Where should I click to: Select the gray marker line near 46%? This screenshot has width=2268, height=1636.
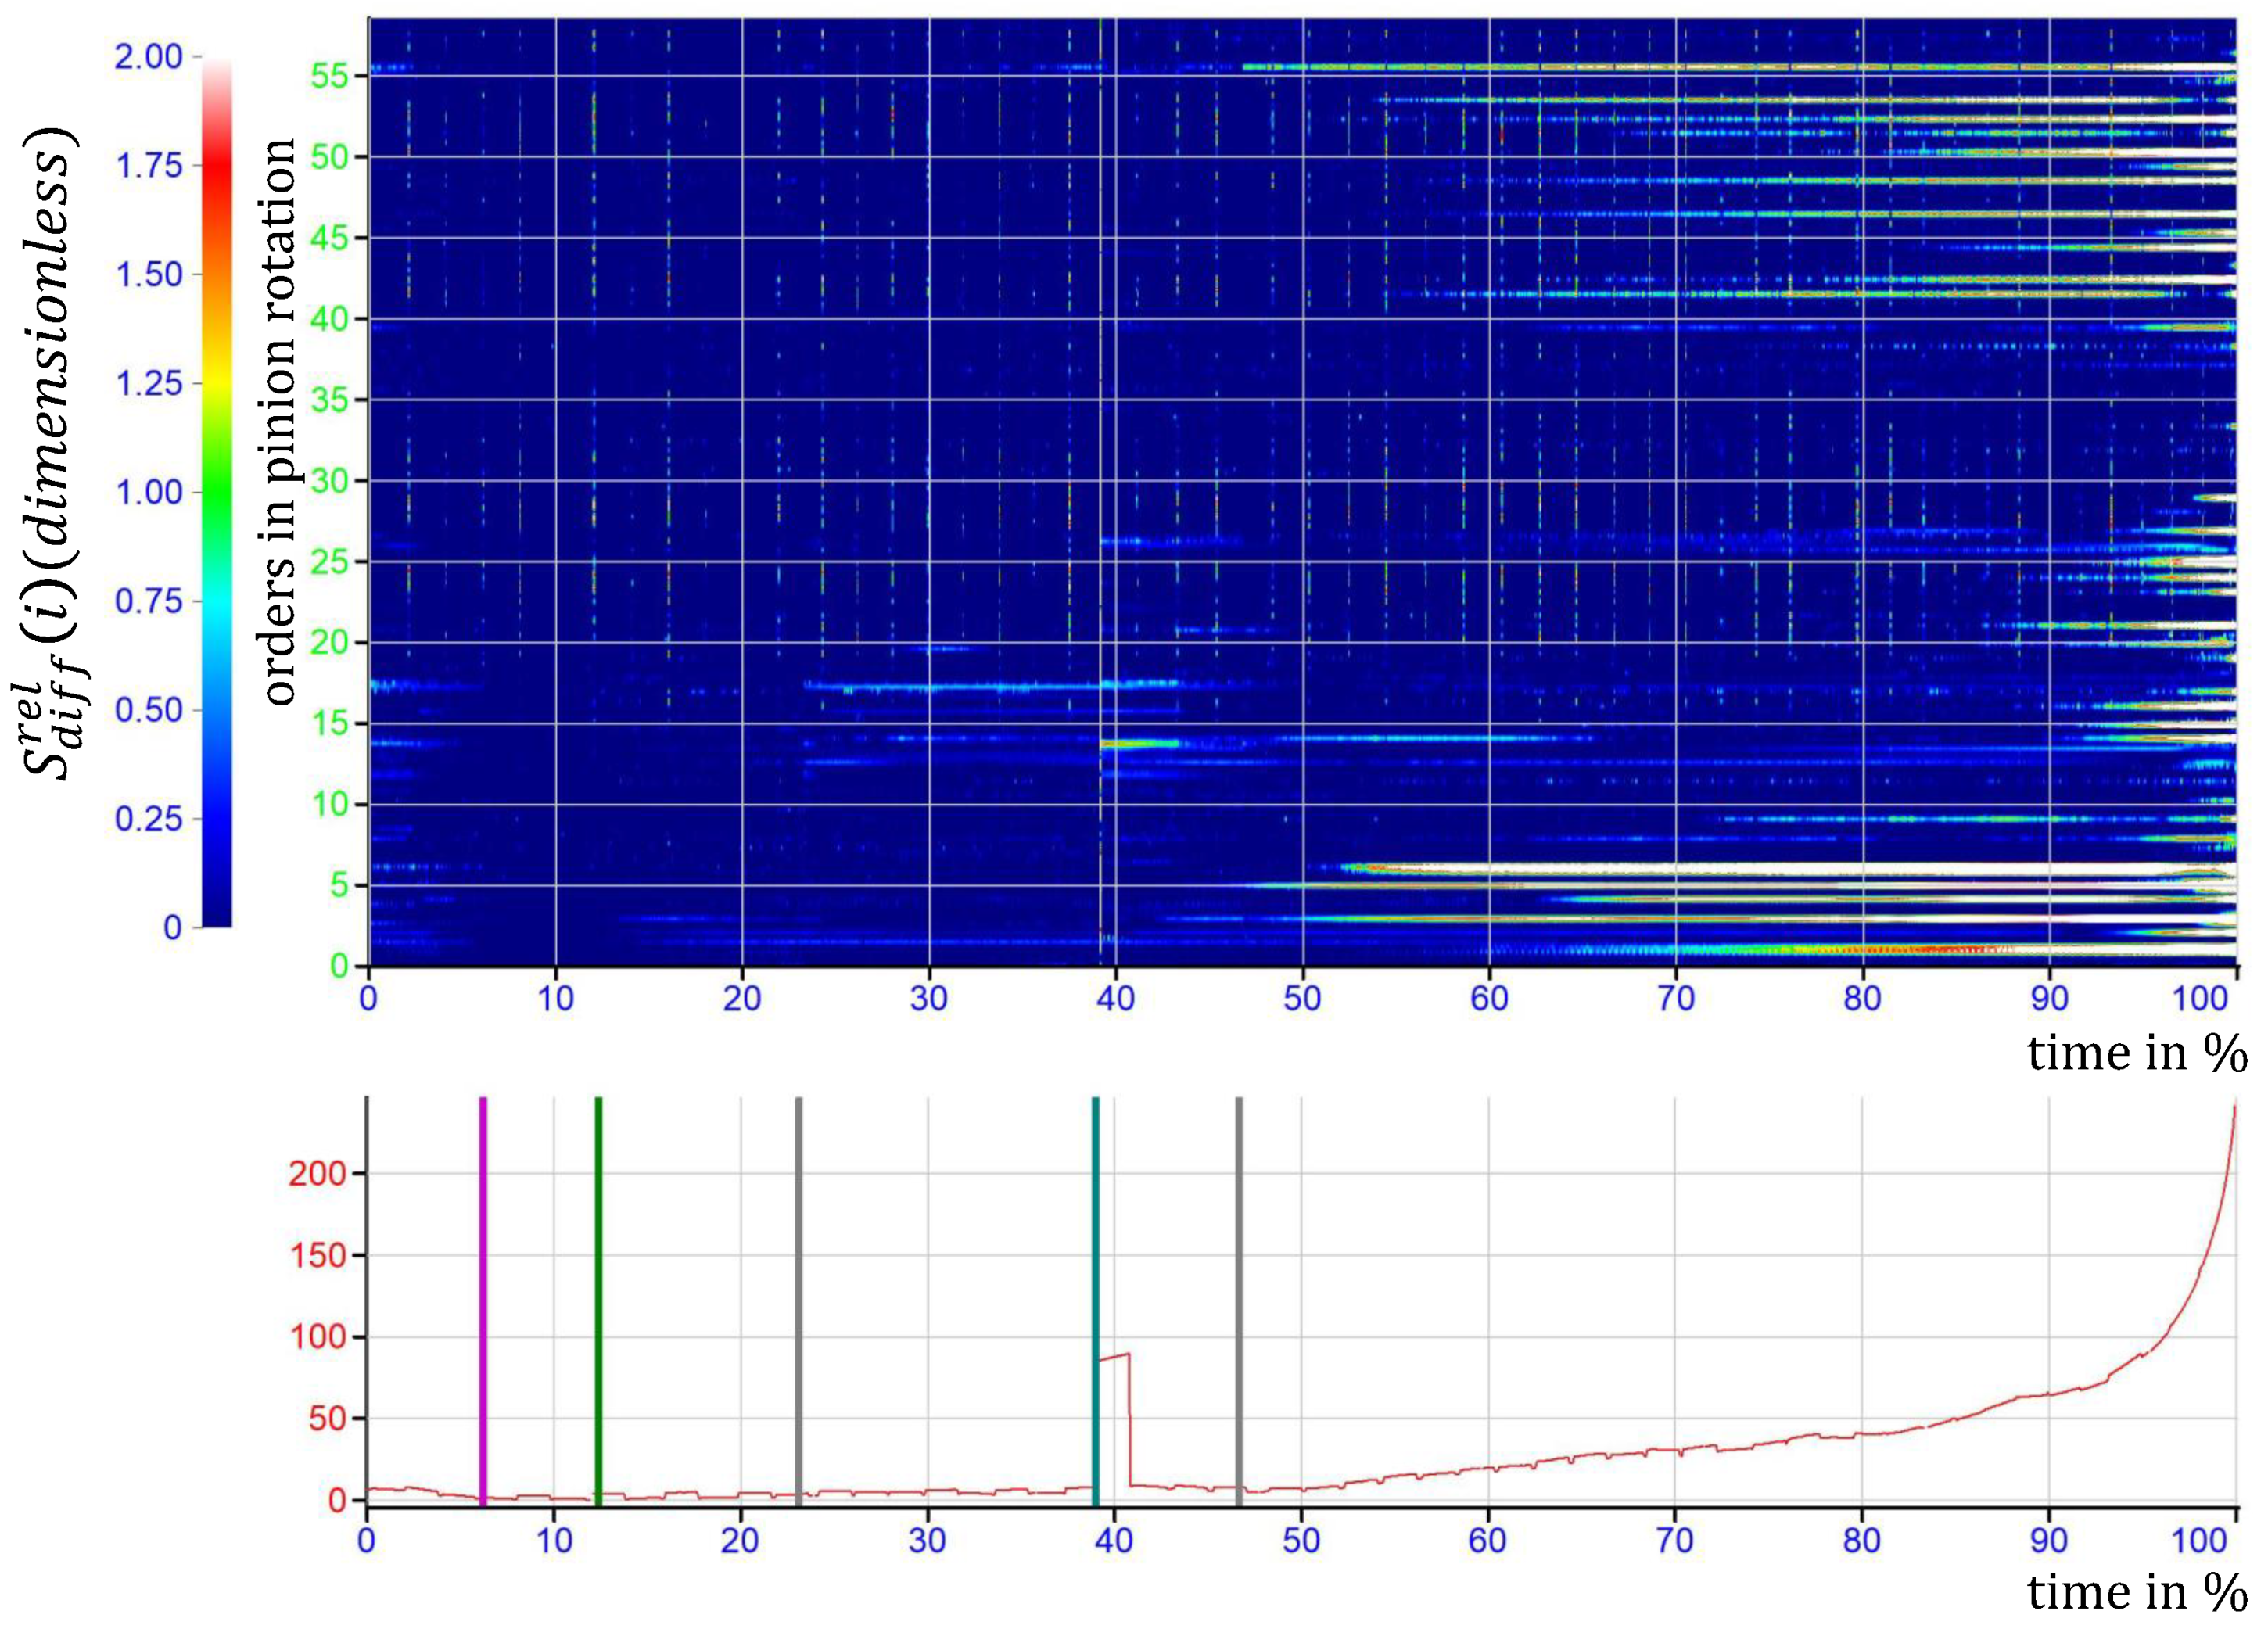click(x=1238, y=1301)
